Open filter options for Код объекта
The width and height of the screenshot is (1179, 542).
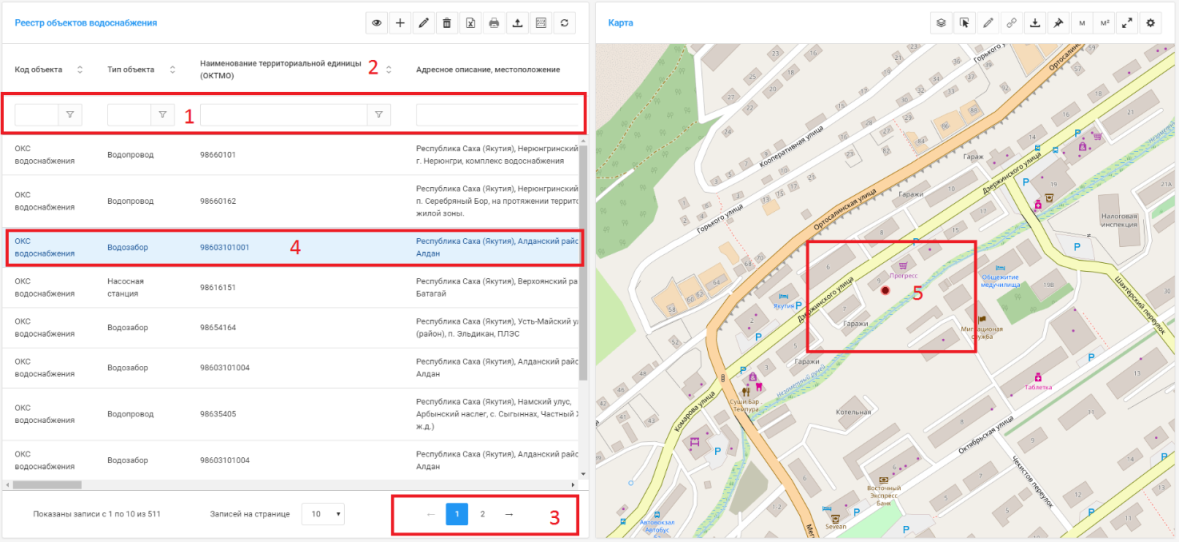(70, 116)
